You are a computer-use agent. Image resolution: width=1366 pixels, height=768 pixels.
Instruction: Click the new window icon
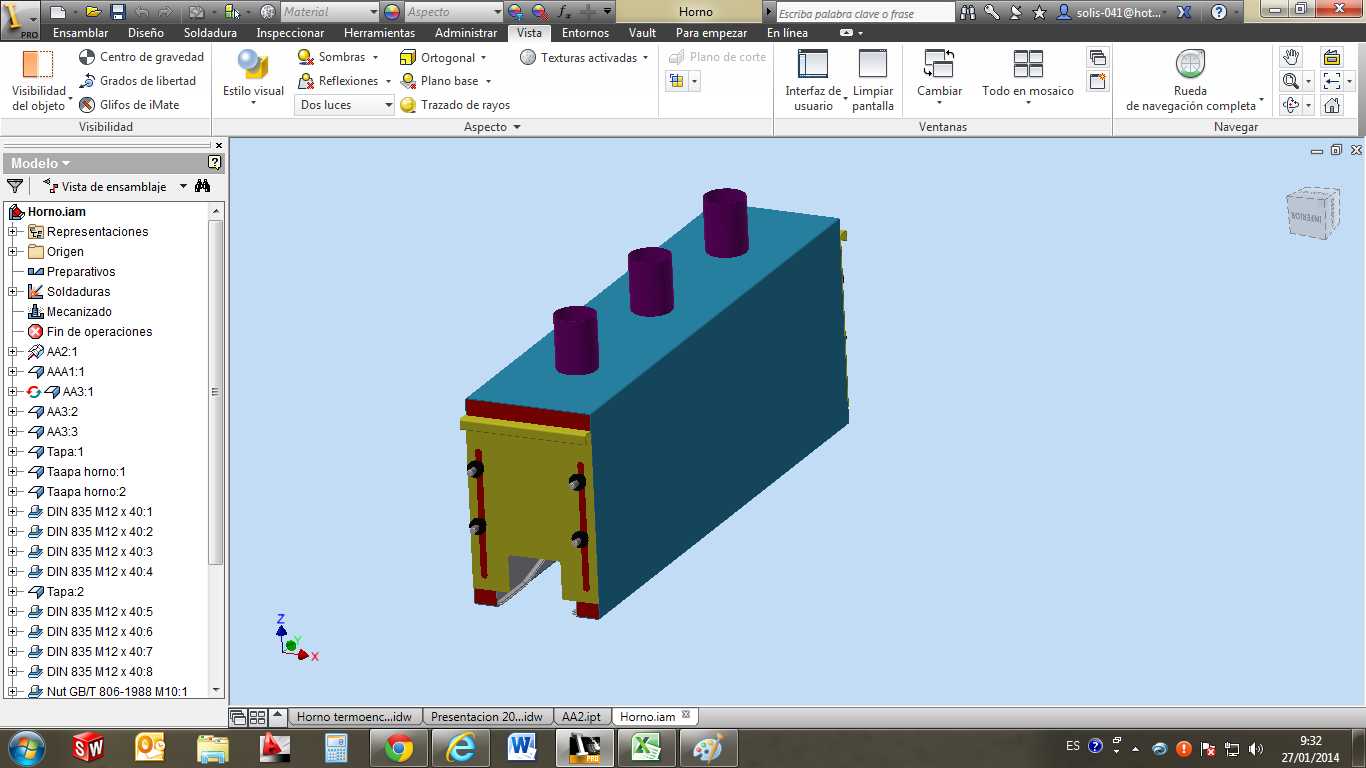tap(1098, 81)
